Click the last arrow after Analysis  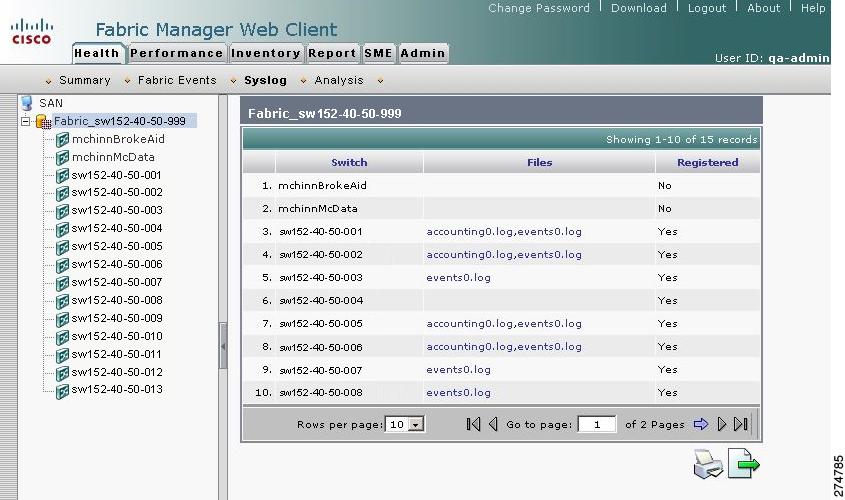[x=380, y=81]
